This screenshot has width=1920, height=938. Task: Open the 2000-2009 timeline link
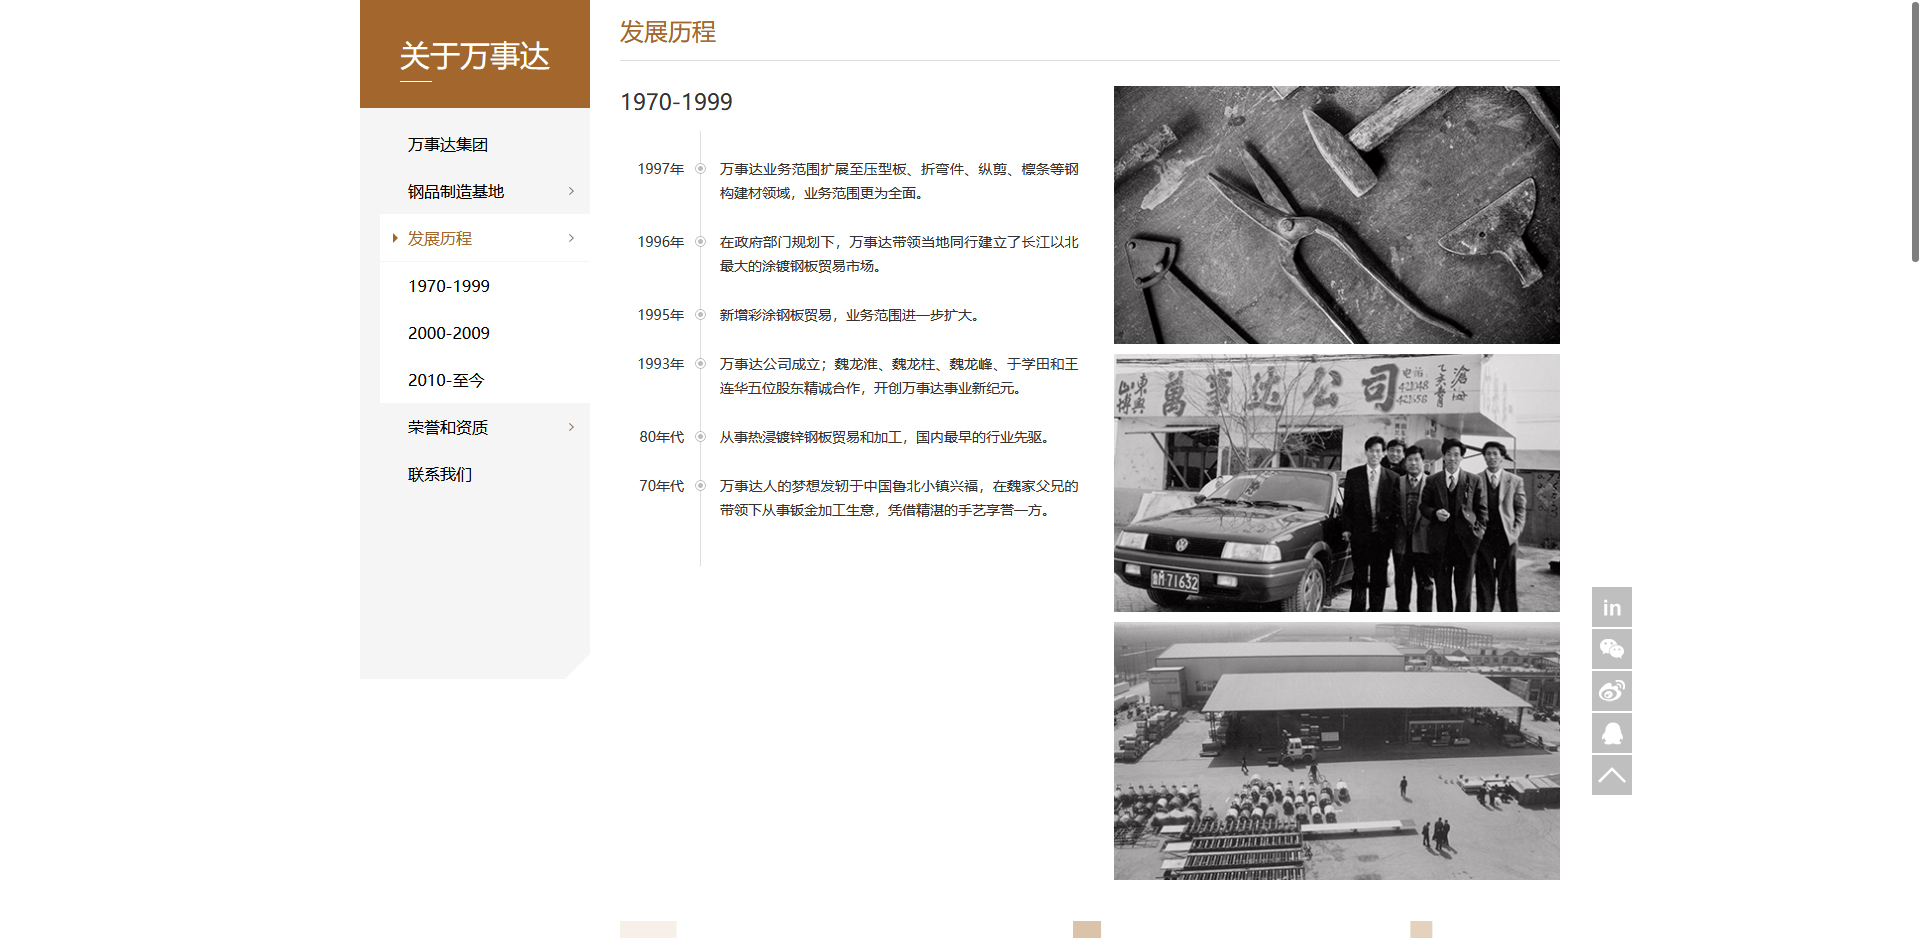click(448, 333)
